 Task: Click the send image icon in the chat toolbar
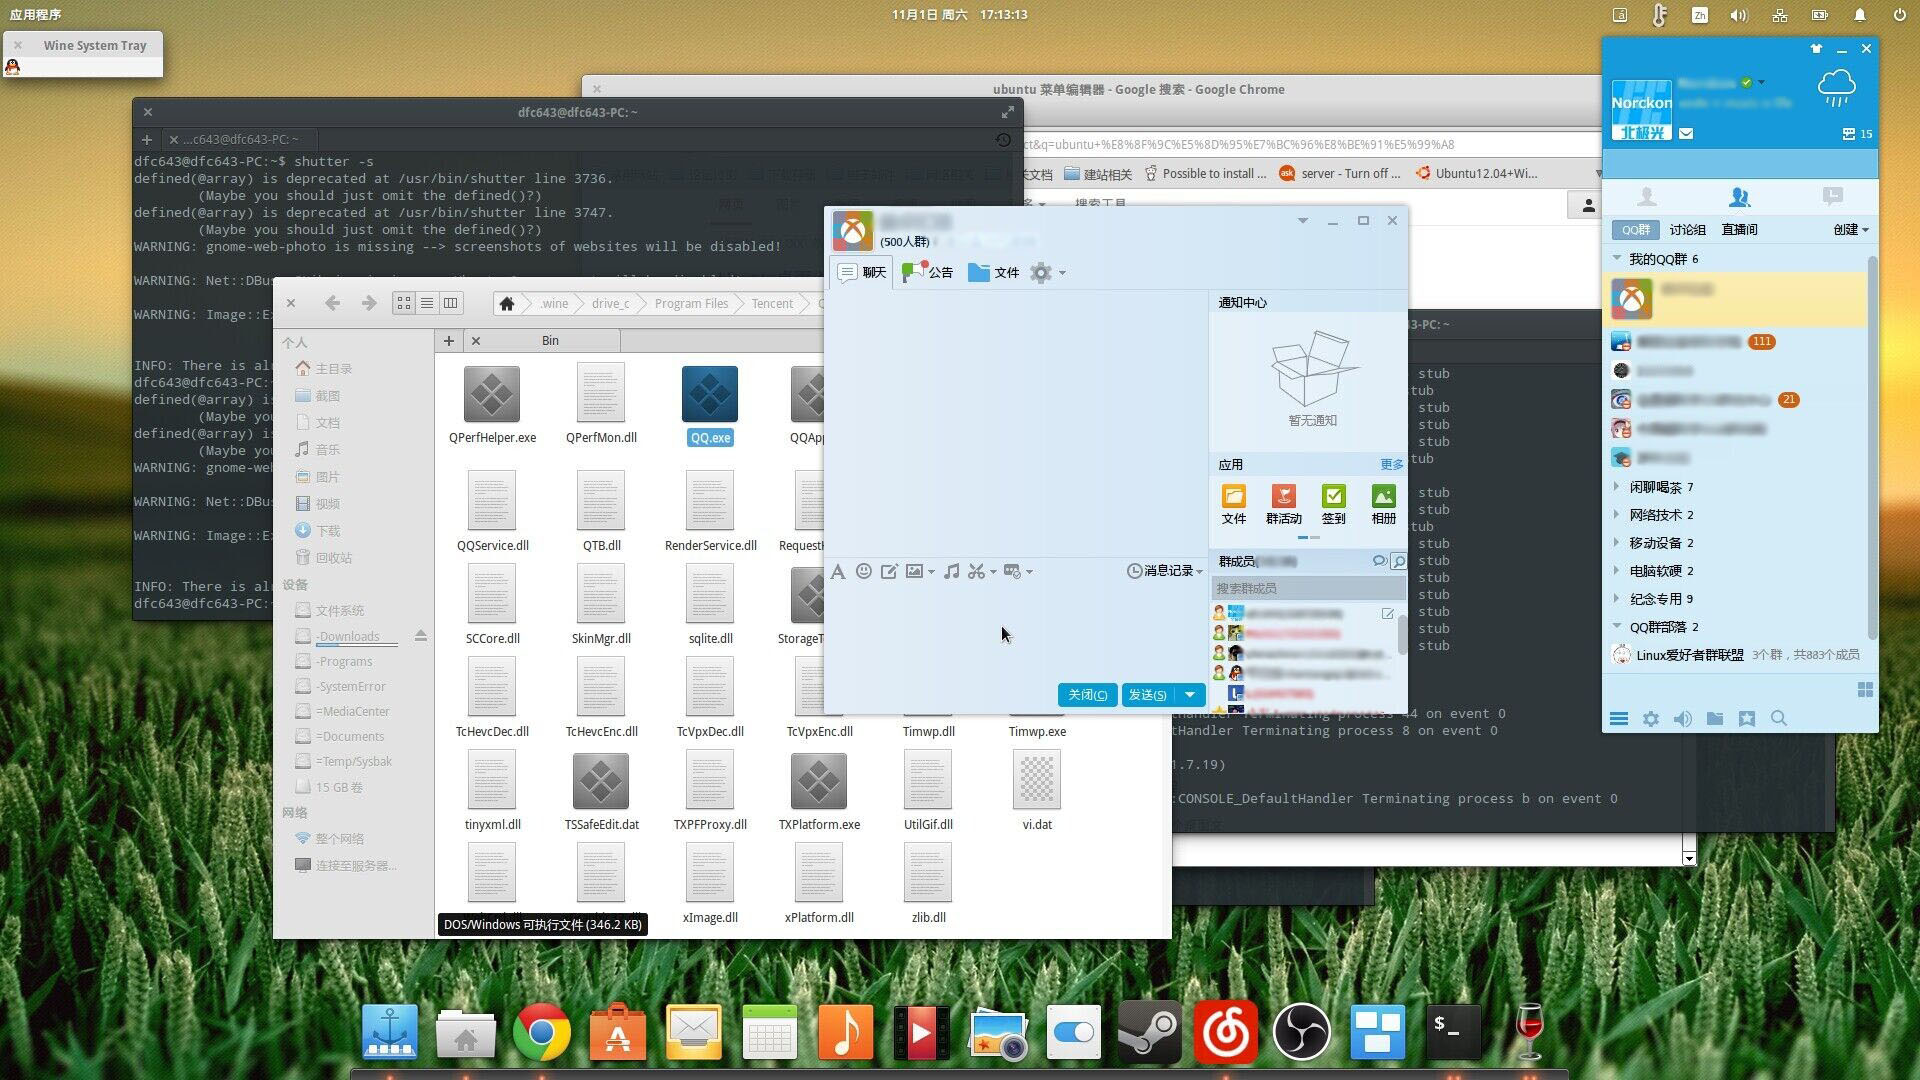[x=914, y=571]
